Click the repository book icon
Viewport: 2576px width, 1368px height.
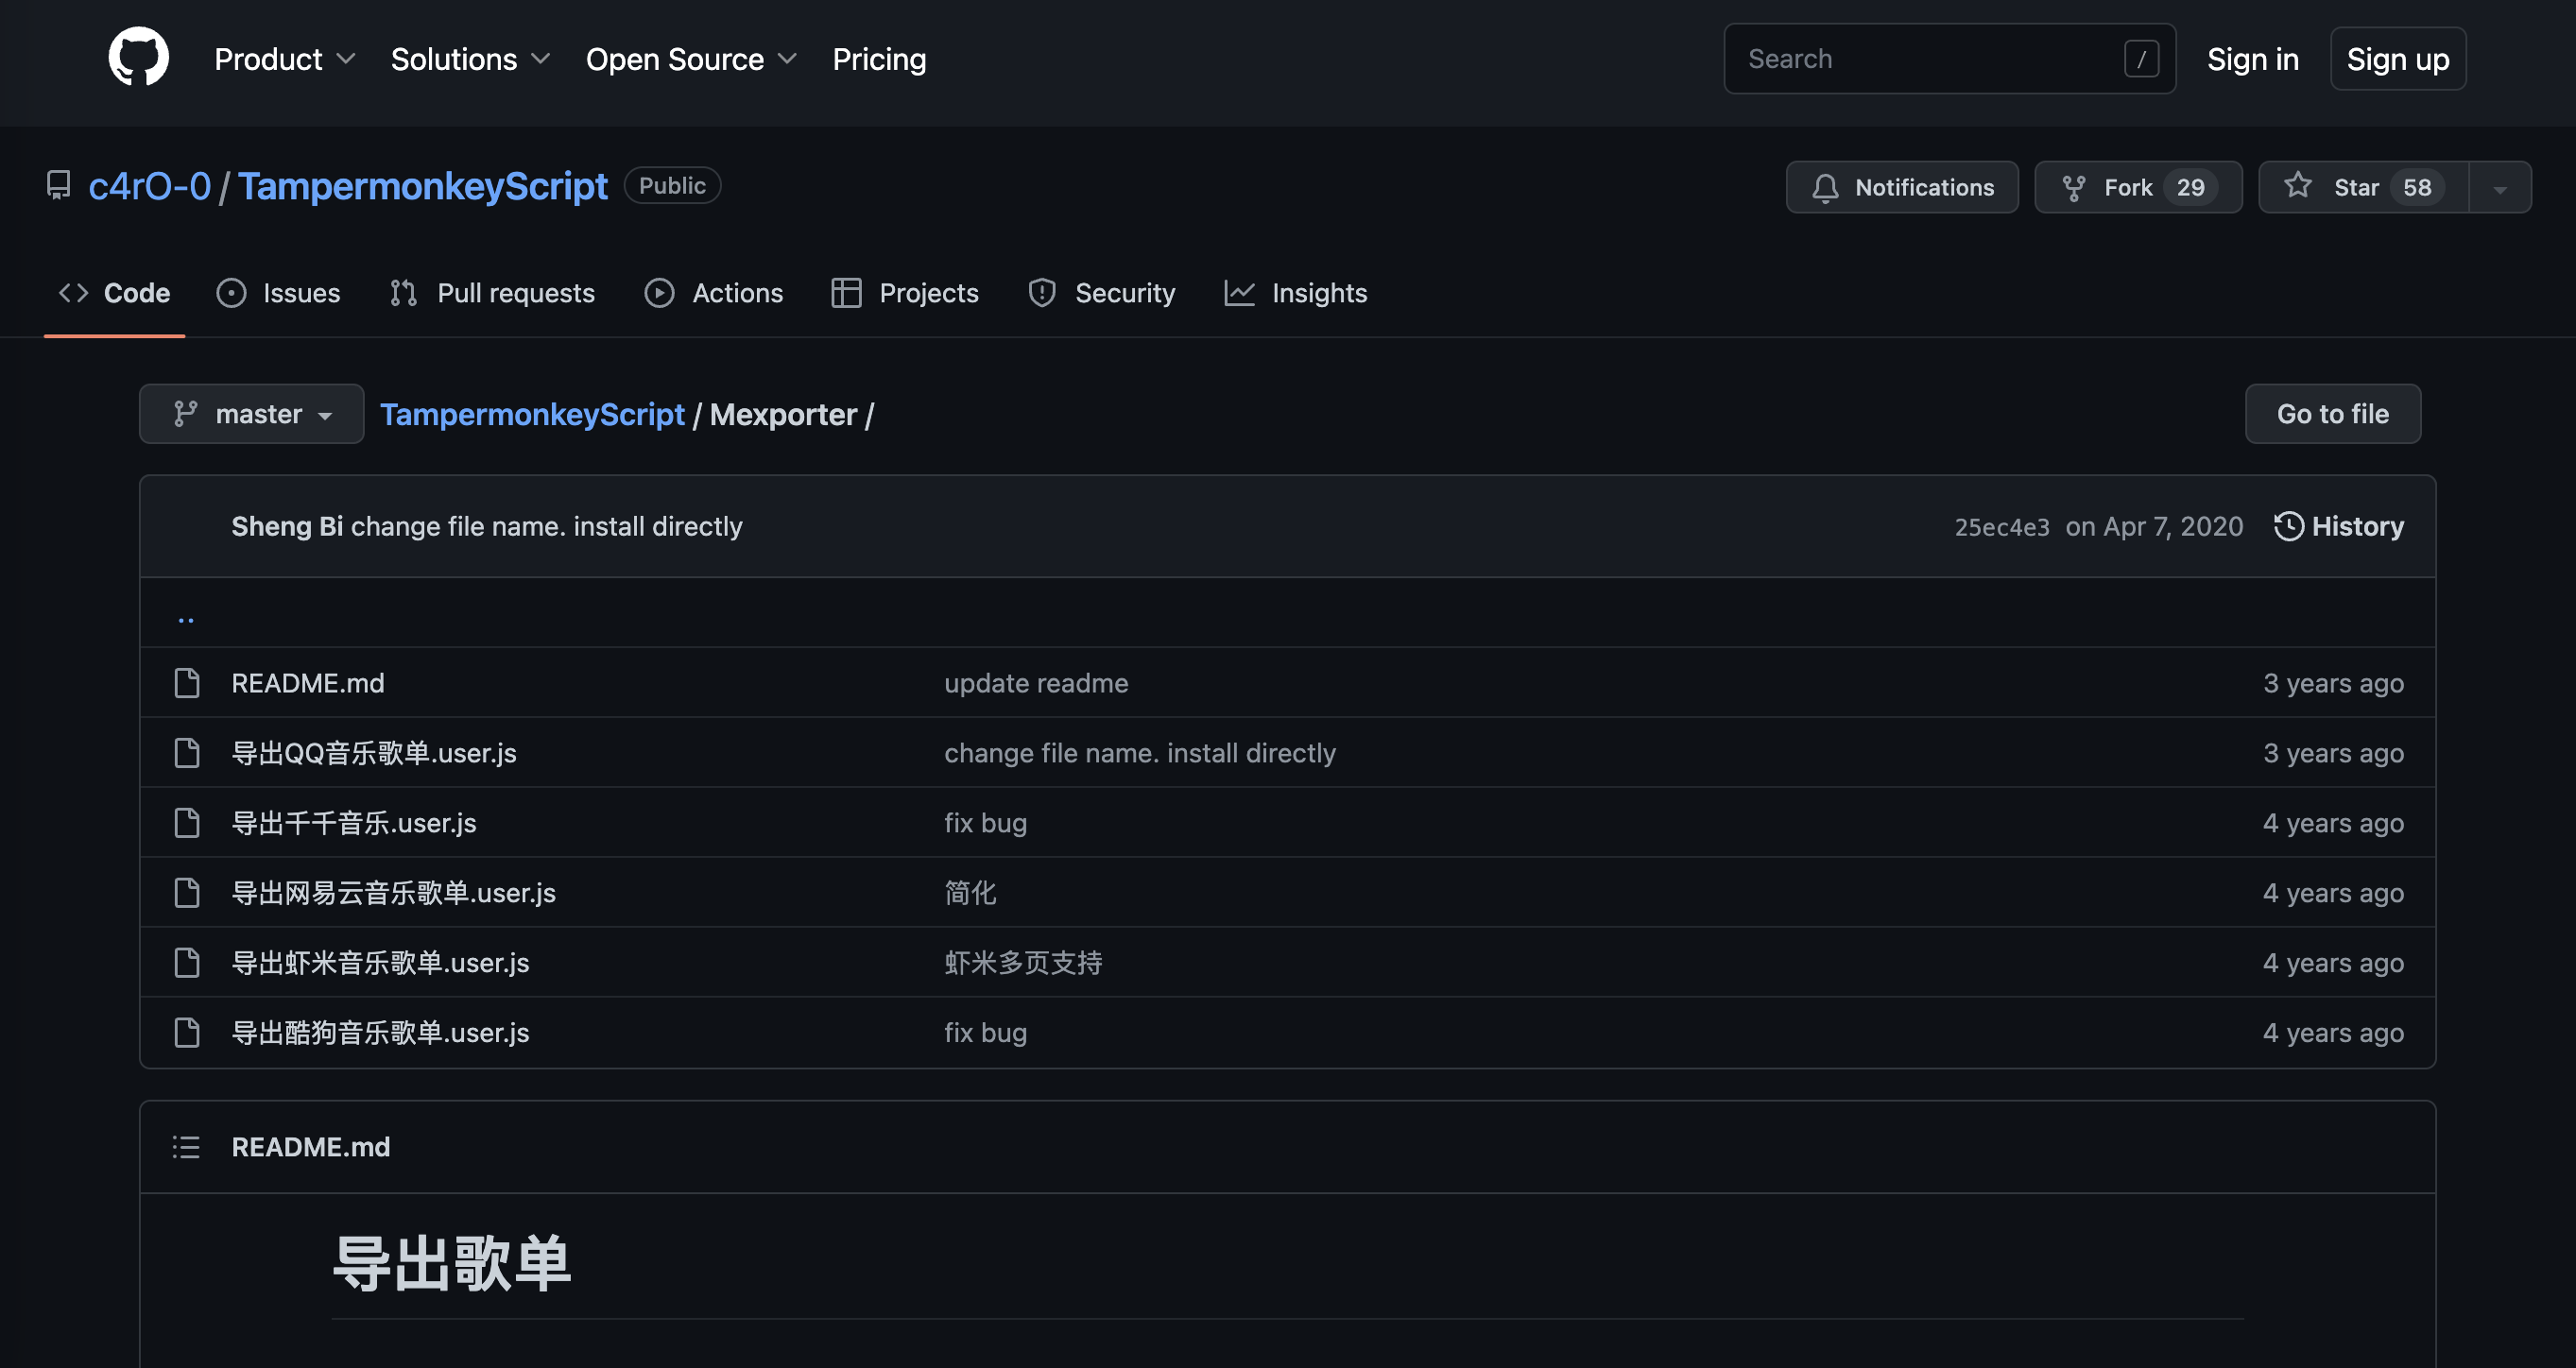[59, 185]
